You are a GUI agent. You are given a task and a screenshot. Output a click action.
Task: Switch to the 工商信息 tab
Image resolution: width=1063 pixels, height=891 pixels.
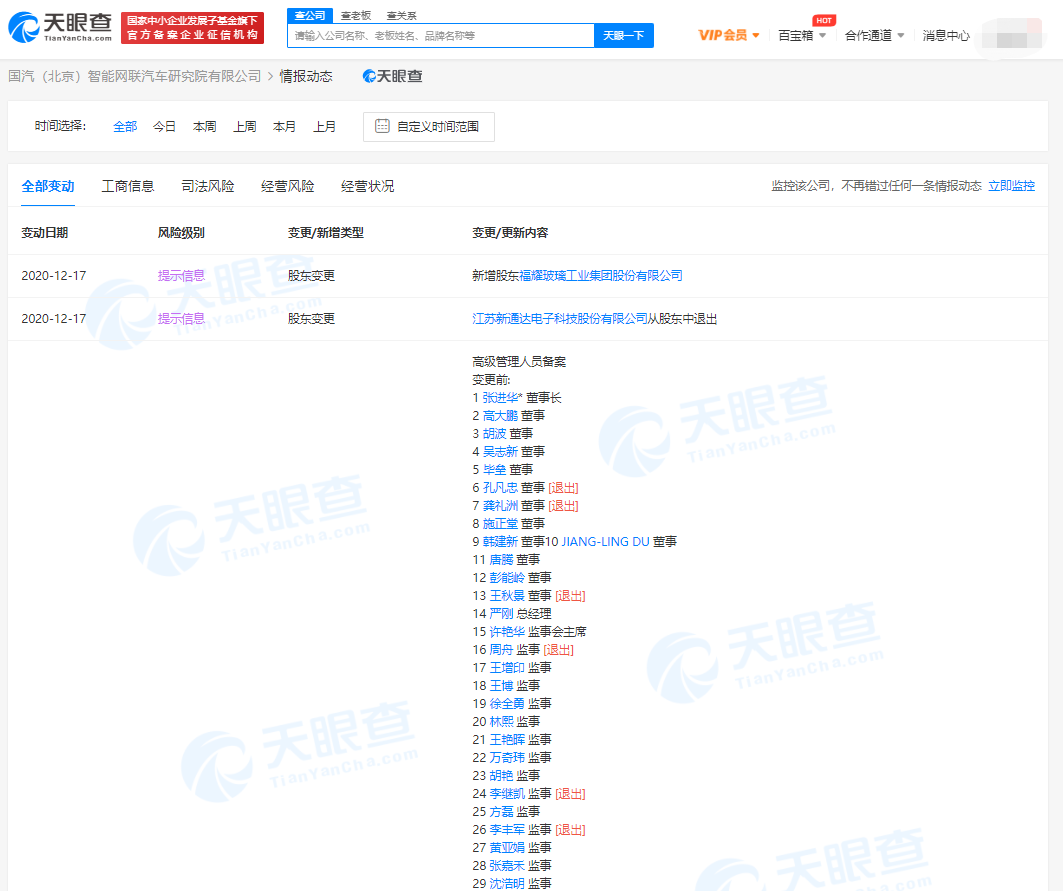click(x=128, y=186)
